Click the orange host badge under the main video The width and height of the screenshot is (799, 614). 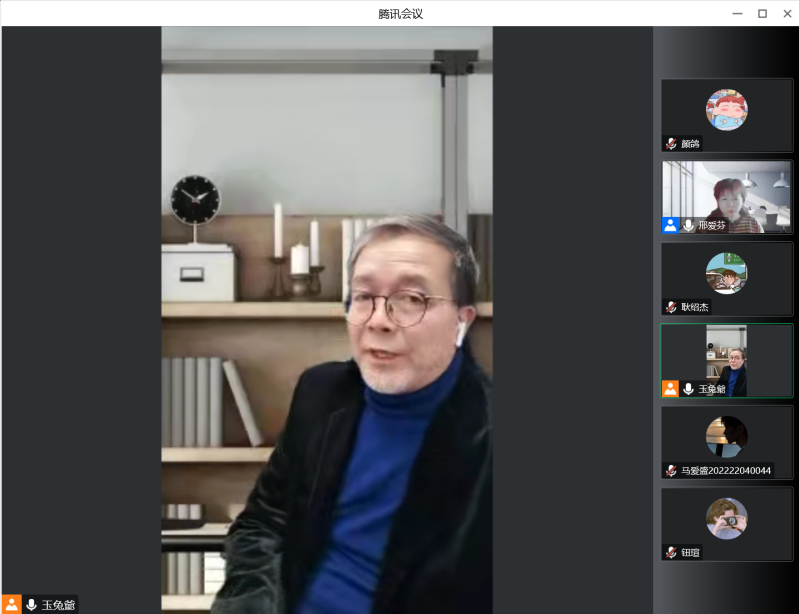pyautogui.click(x=12, y=604)
